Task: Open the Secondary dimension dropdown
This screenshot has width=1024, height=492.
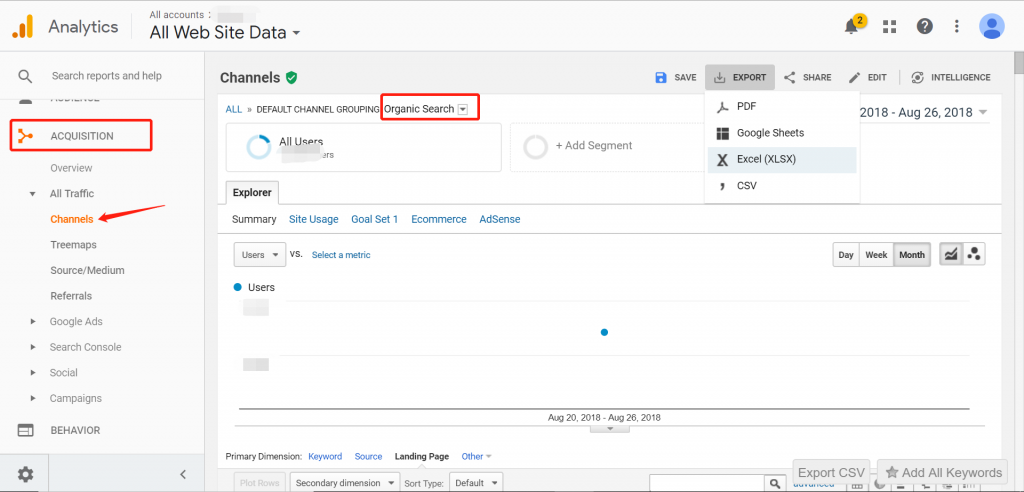Action: [345, 482]
